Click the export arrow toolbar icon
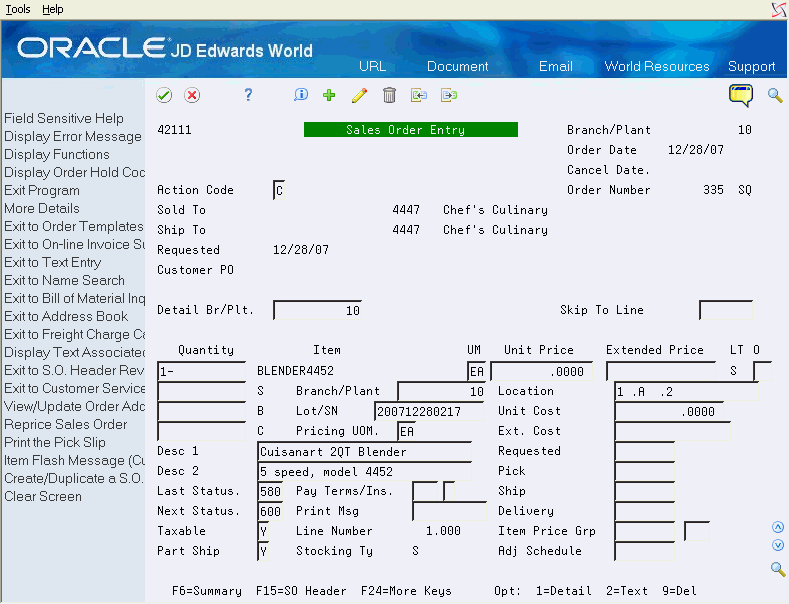 449,95
